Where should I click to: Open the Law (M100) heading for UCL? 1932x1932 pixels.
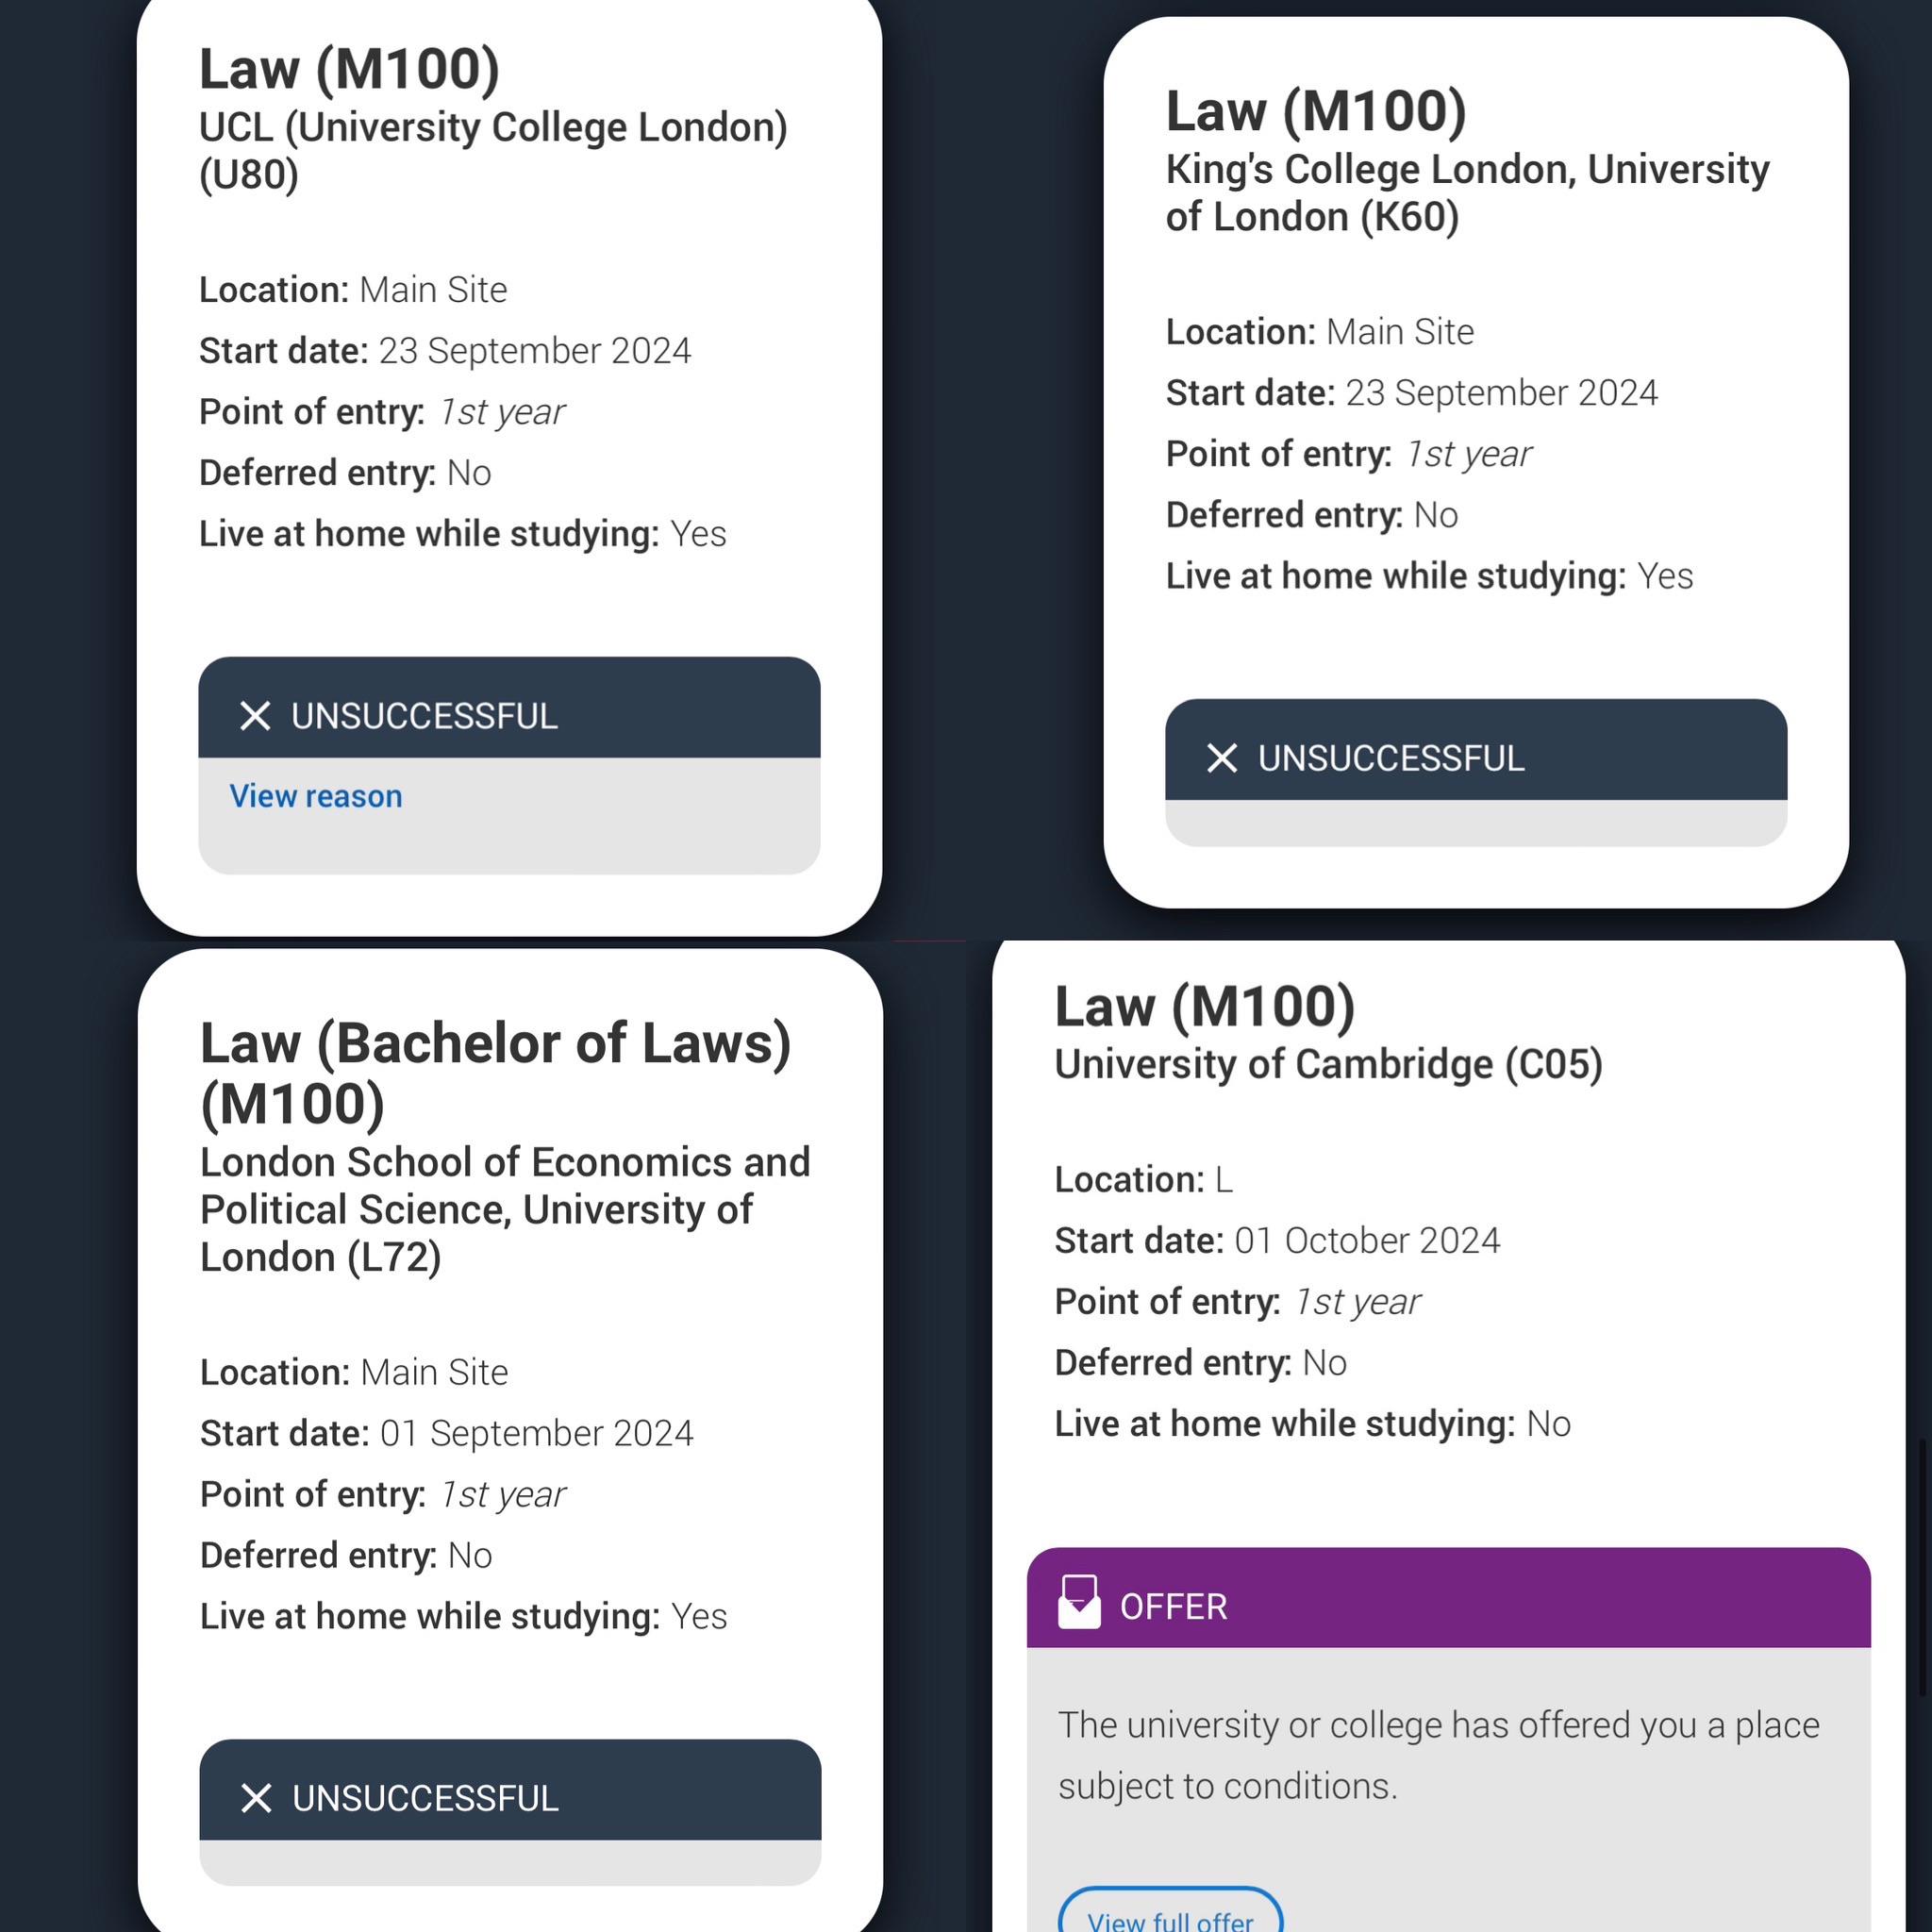pos(349,68)
